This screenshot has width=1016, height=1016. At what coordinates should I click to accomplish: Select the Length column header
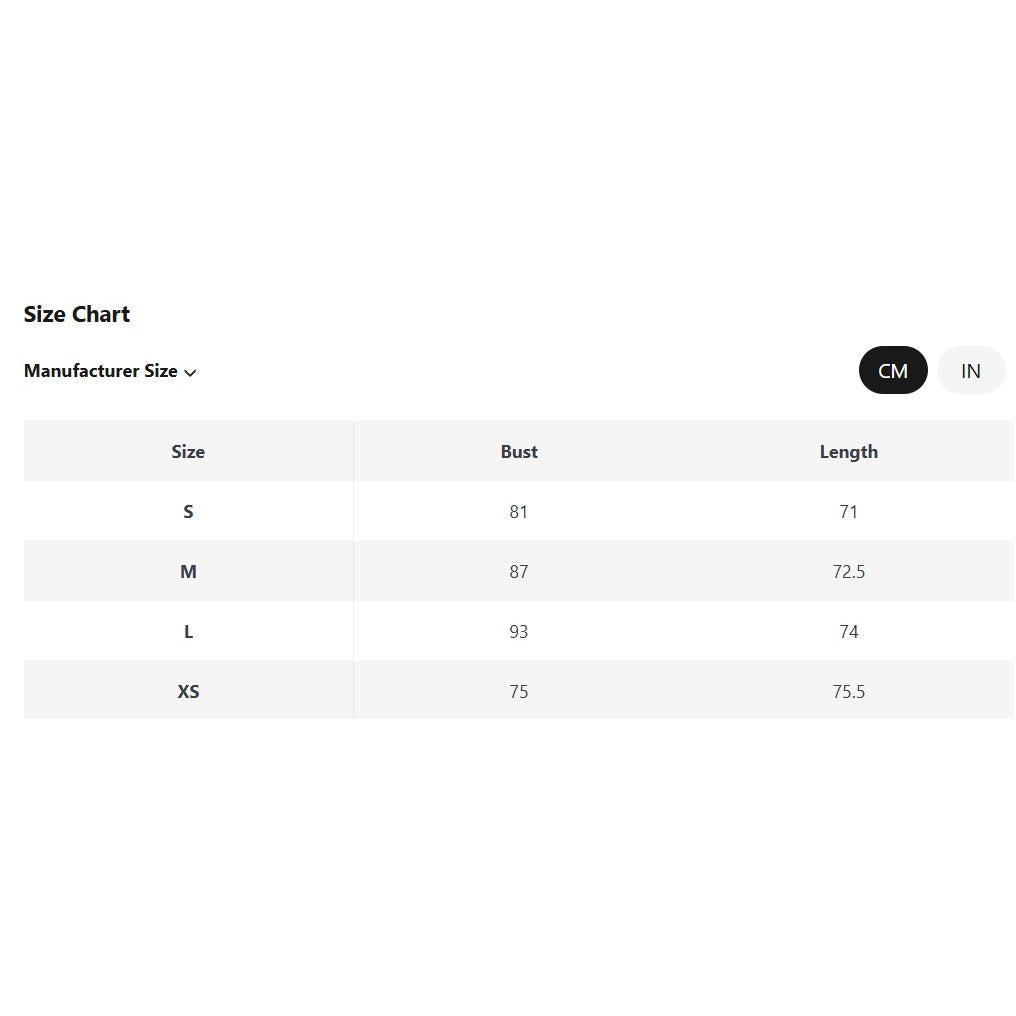[849, 452]
